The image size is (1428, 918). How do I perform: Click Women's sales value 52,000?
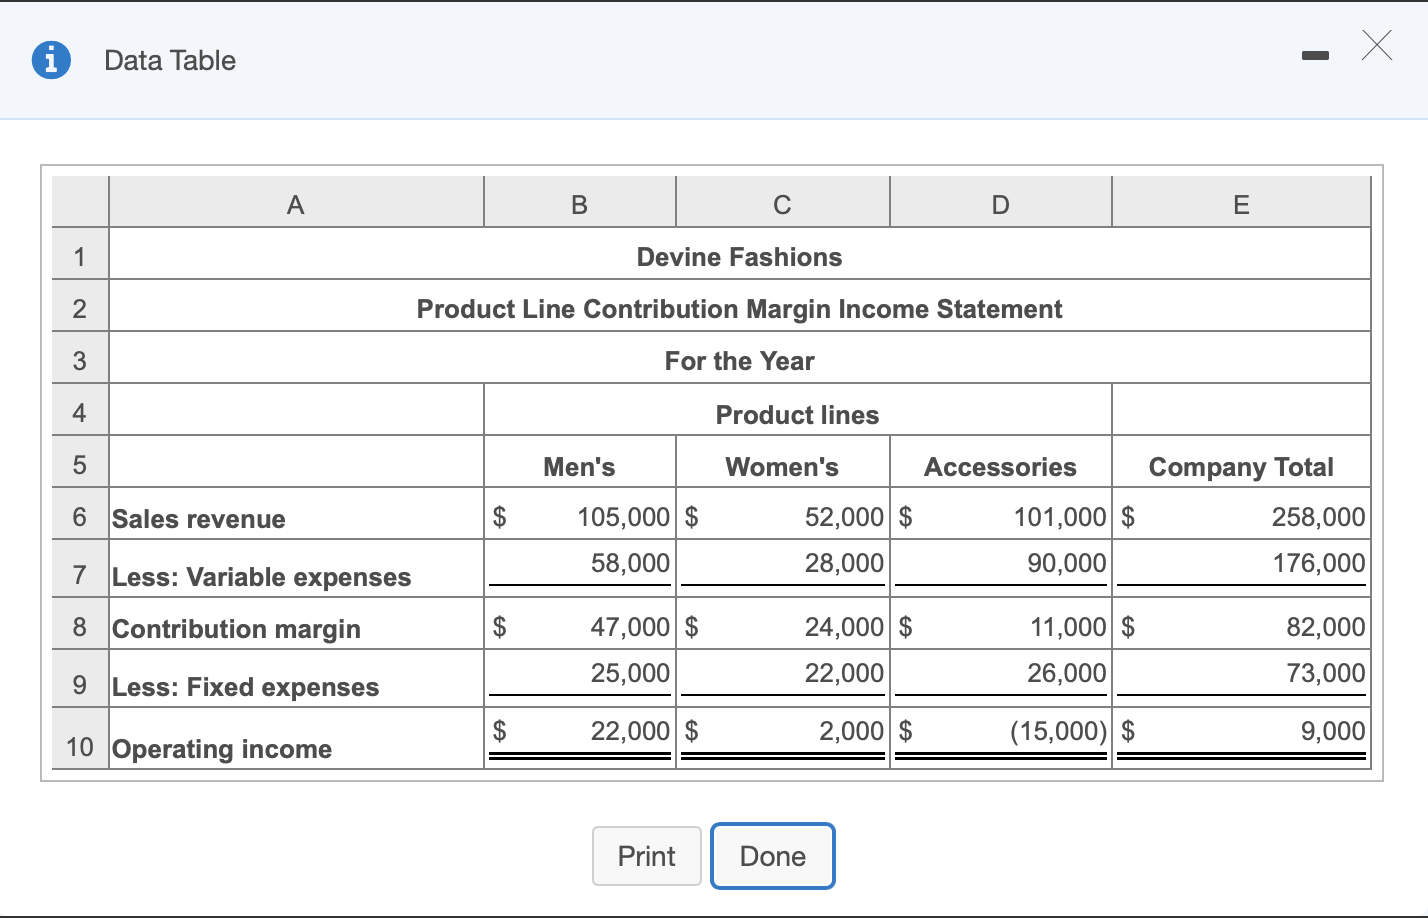click(845, 517)
